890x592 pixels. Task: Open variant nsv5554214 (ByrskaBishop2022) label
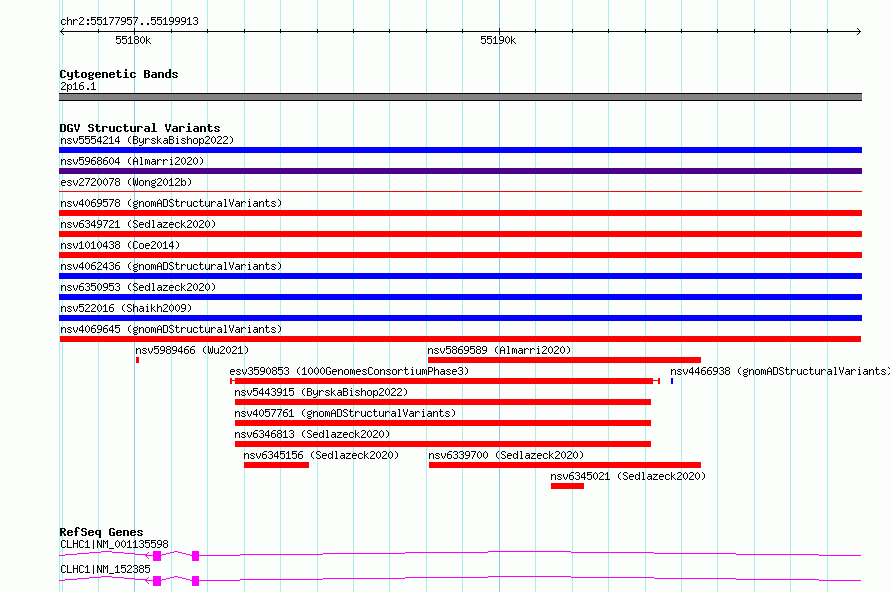click(147, 140)
